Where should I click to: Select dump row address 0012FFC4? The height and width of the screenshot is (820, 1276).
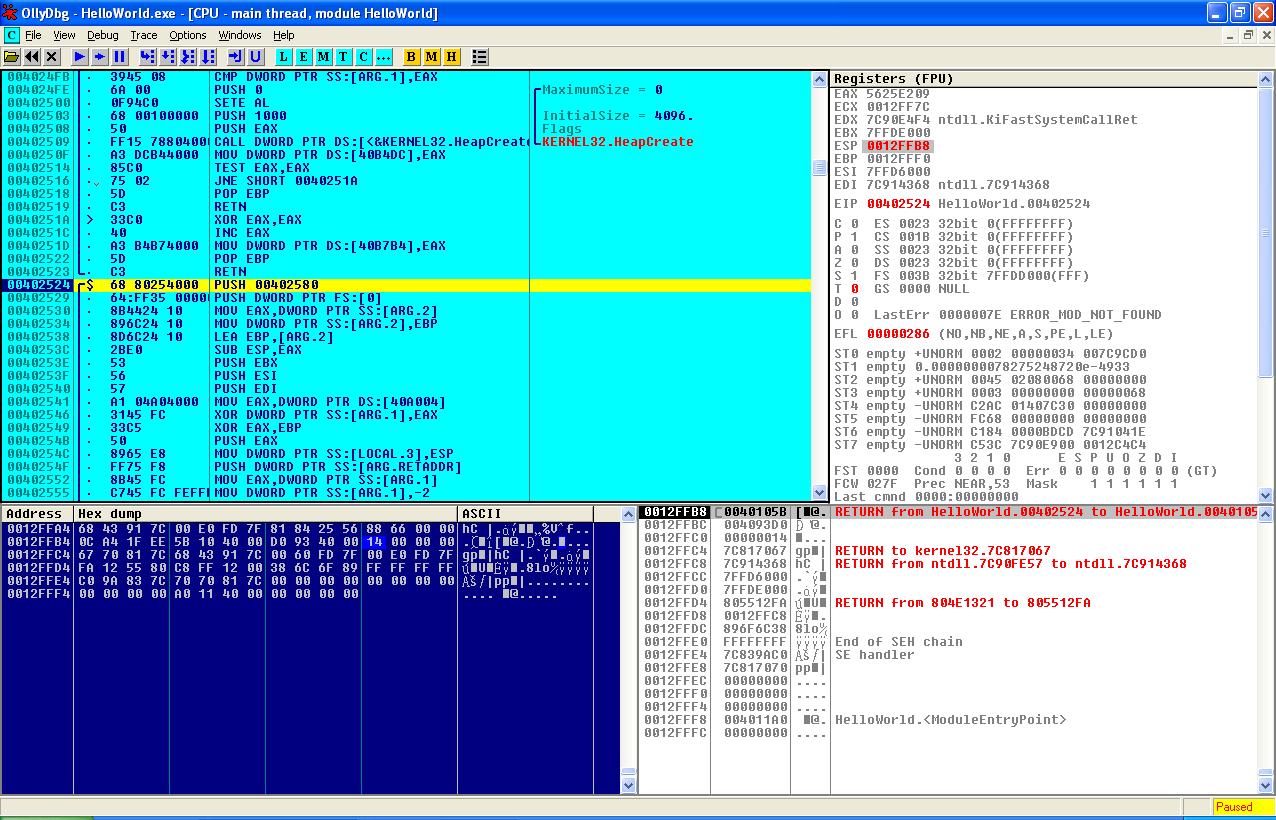click(39, 555)
